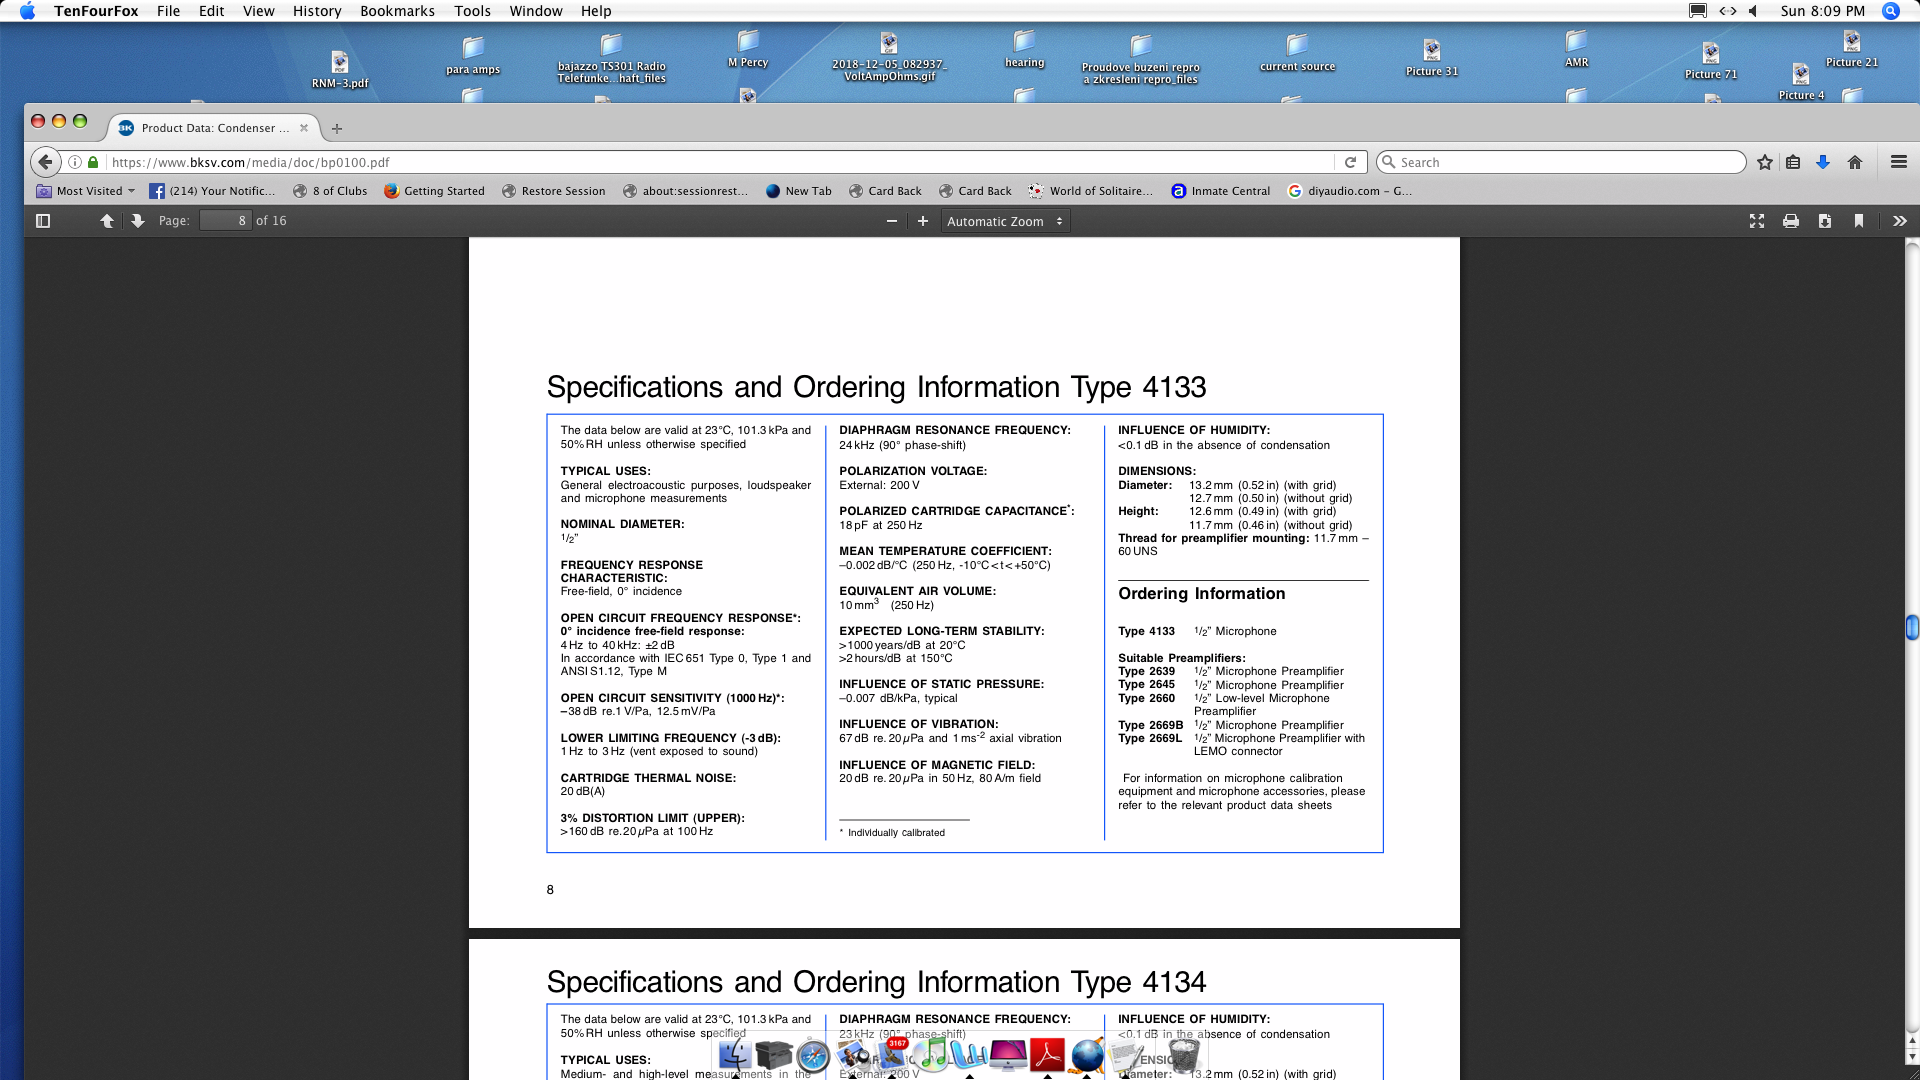Open the Window menu

[x=536, y=11]
